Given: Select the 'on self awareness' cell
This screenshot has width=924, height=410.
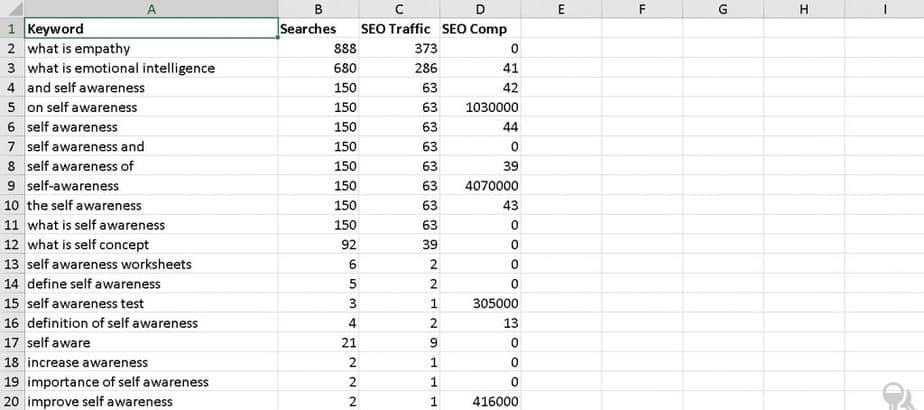Looking at the screenshot, I should pyautogui.click(x=151, y=107).
